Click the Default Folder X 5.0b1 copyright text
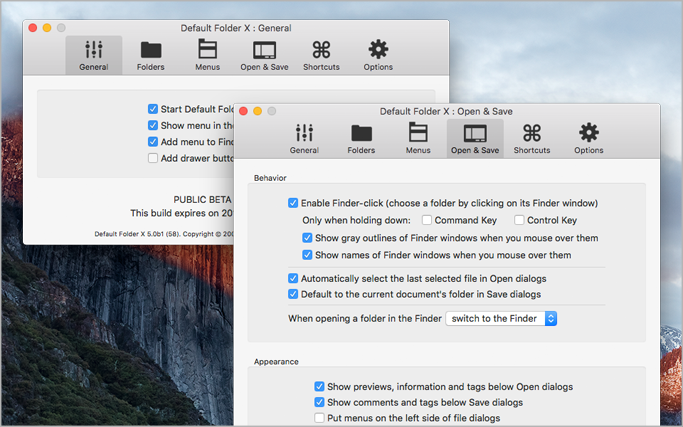This screenshot has width=683, height=427. point(164,234)
